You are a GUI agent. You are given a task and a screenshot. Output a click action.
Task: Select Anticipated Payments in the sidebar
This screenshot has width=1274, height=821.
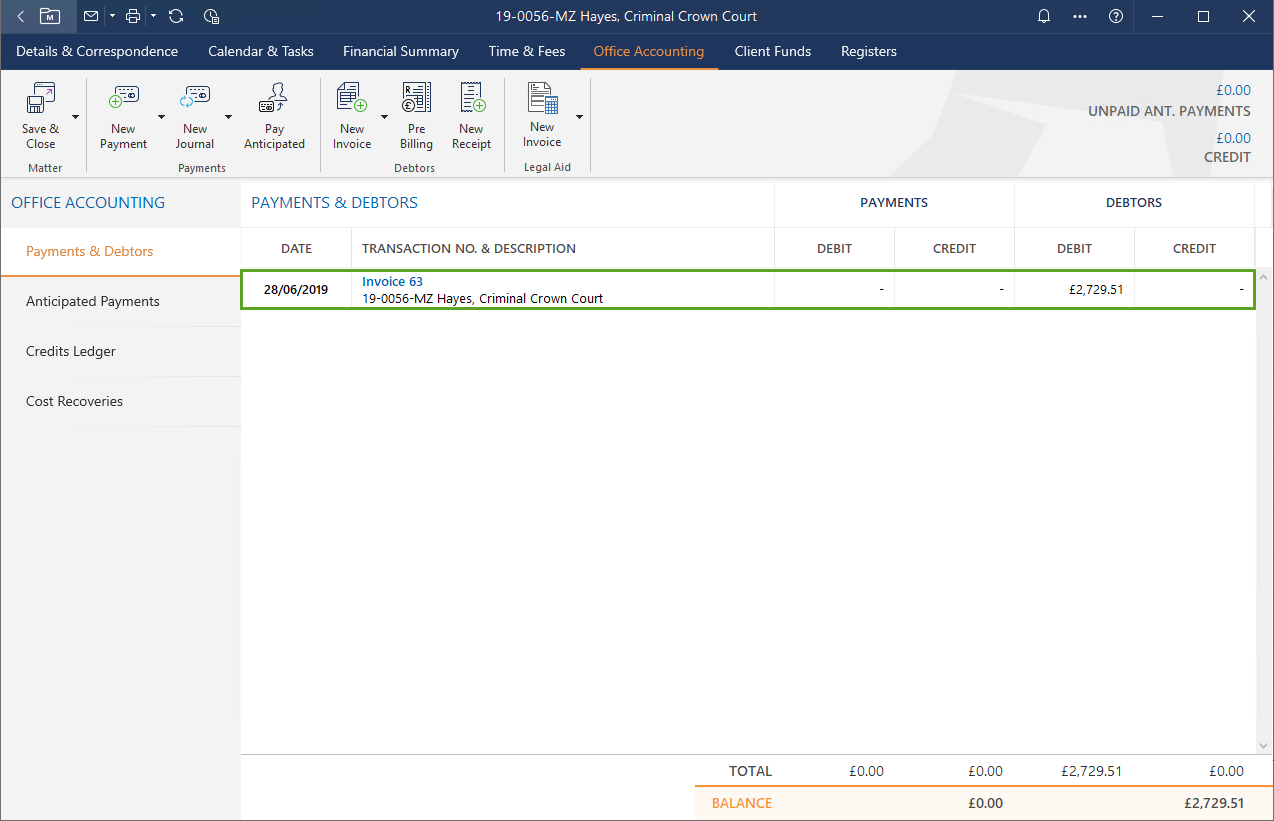(93, 301)
